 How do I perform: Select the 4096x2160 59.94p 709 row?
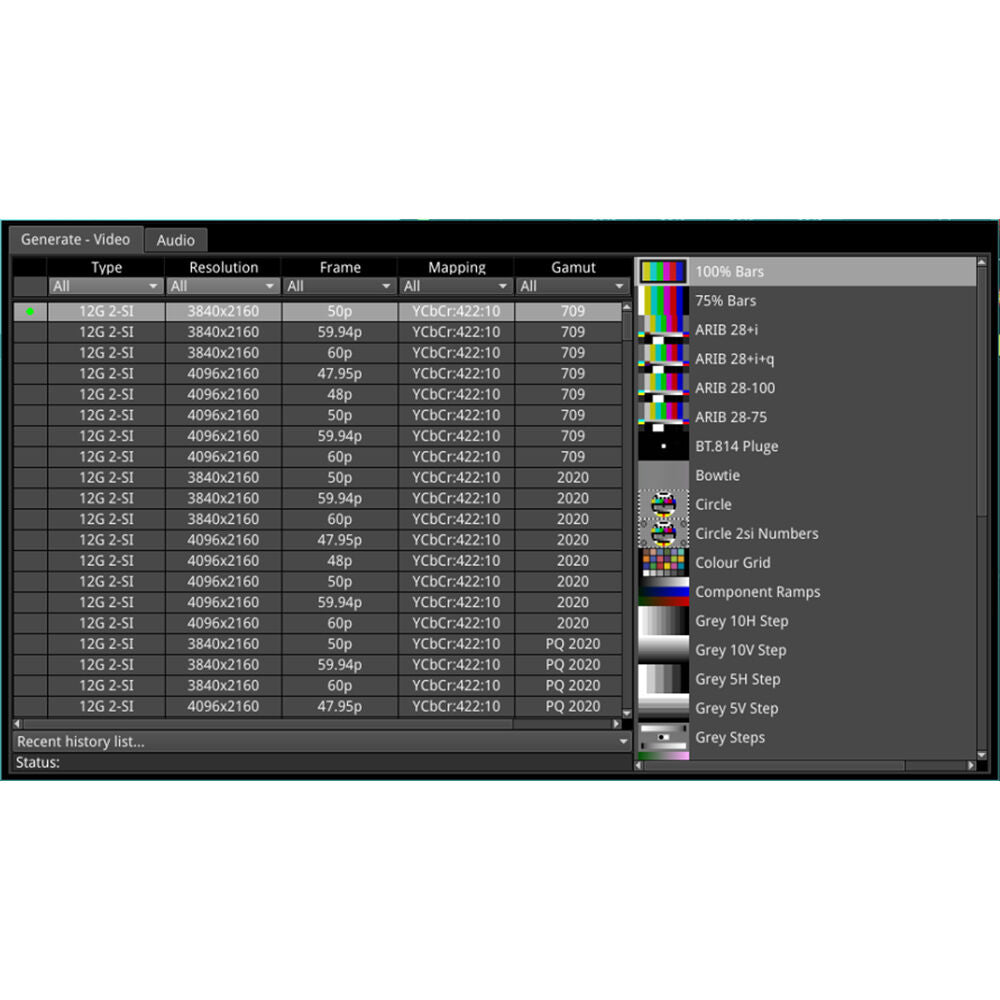click(318, 436)
